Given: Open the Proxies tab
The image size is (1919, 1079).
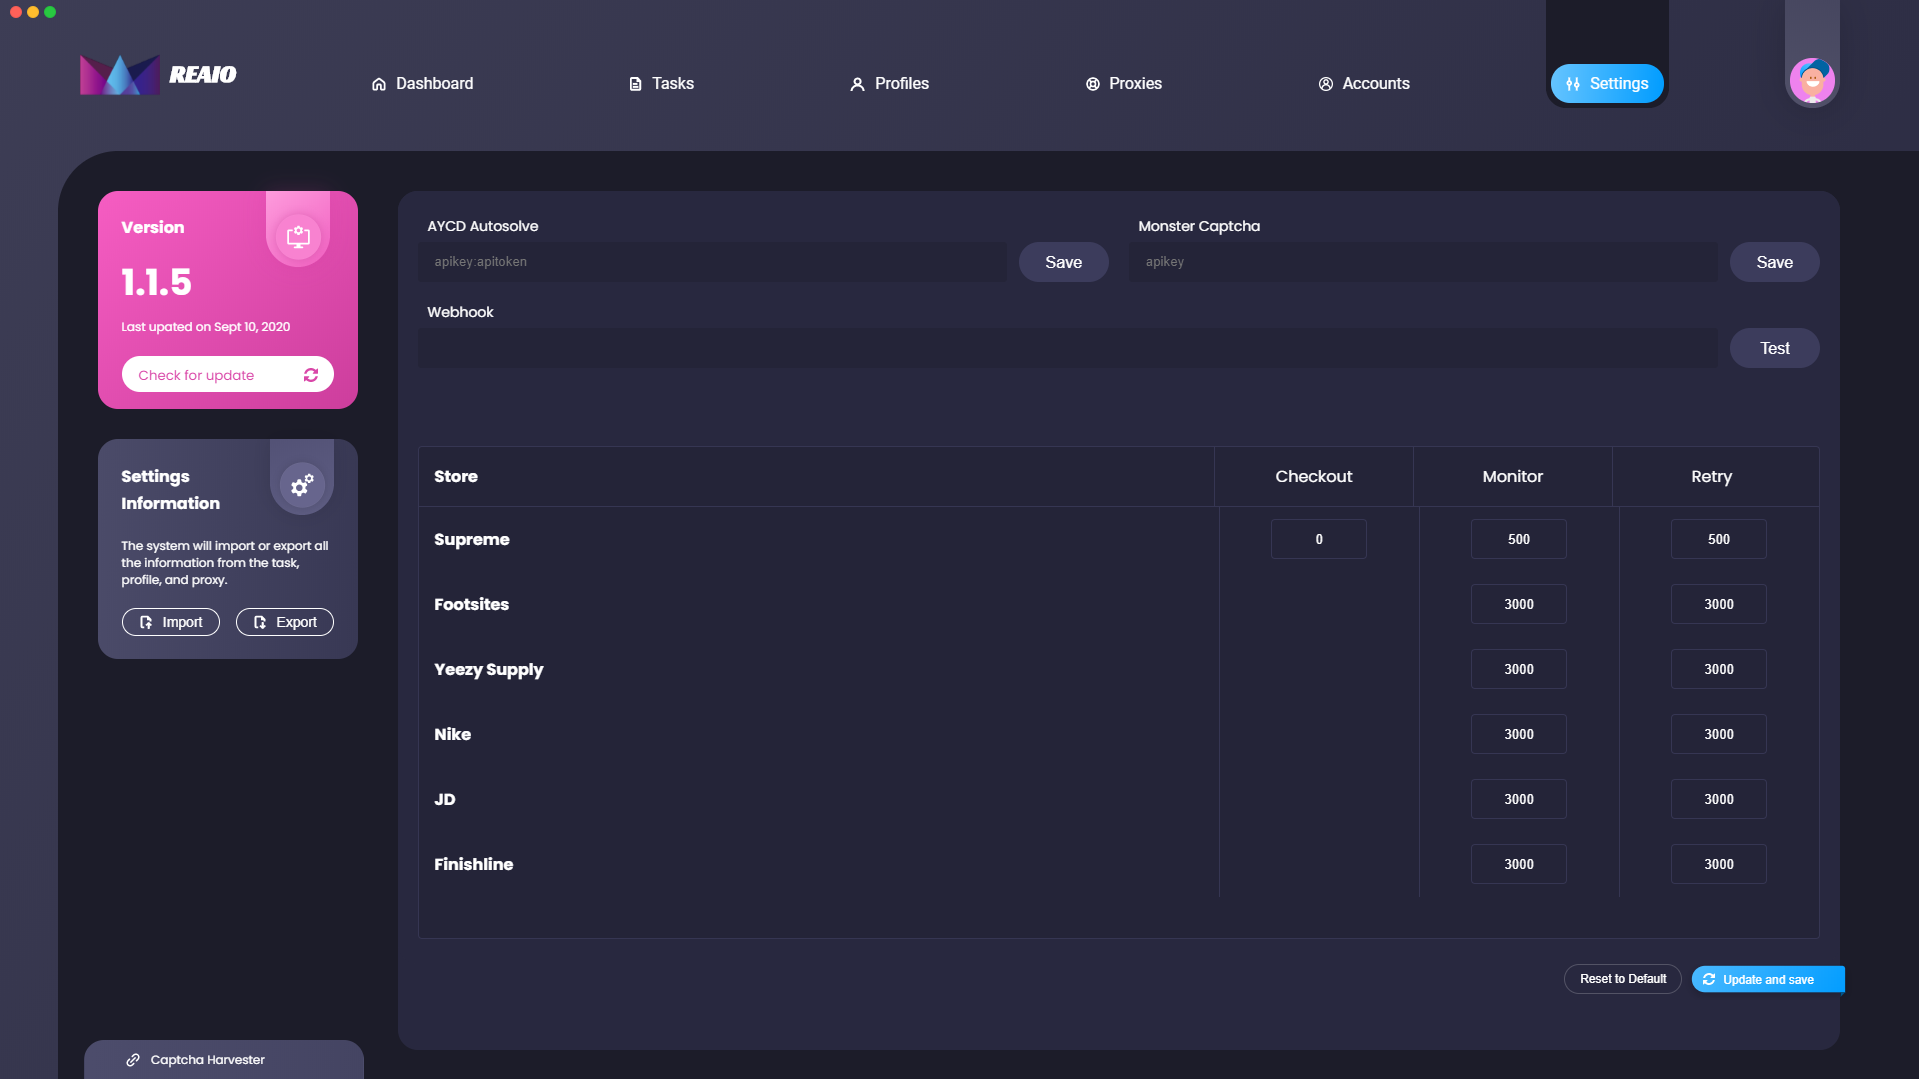Looking at the screenshot, I should coord(1124,84).
